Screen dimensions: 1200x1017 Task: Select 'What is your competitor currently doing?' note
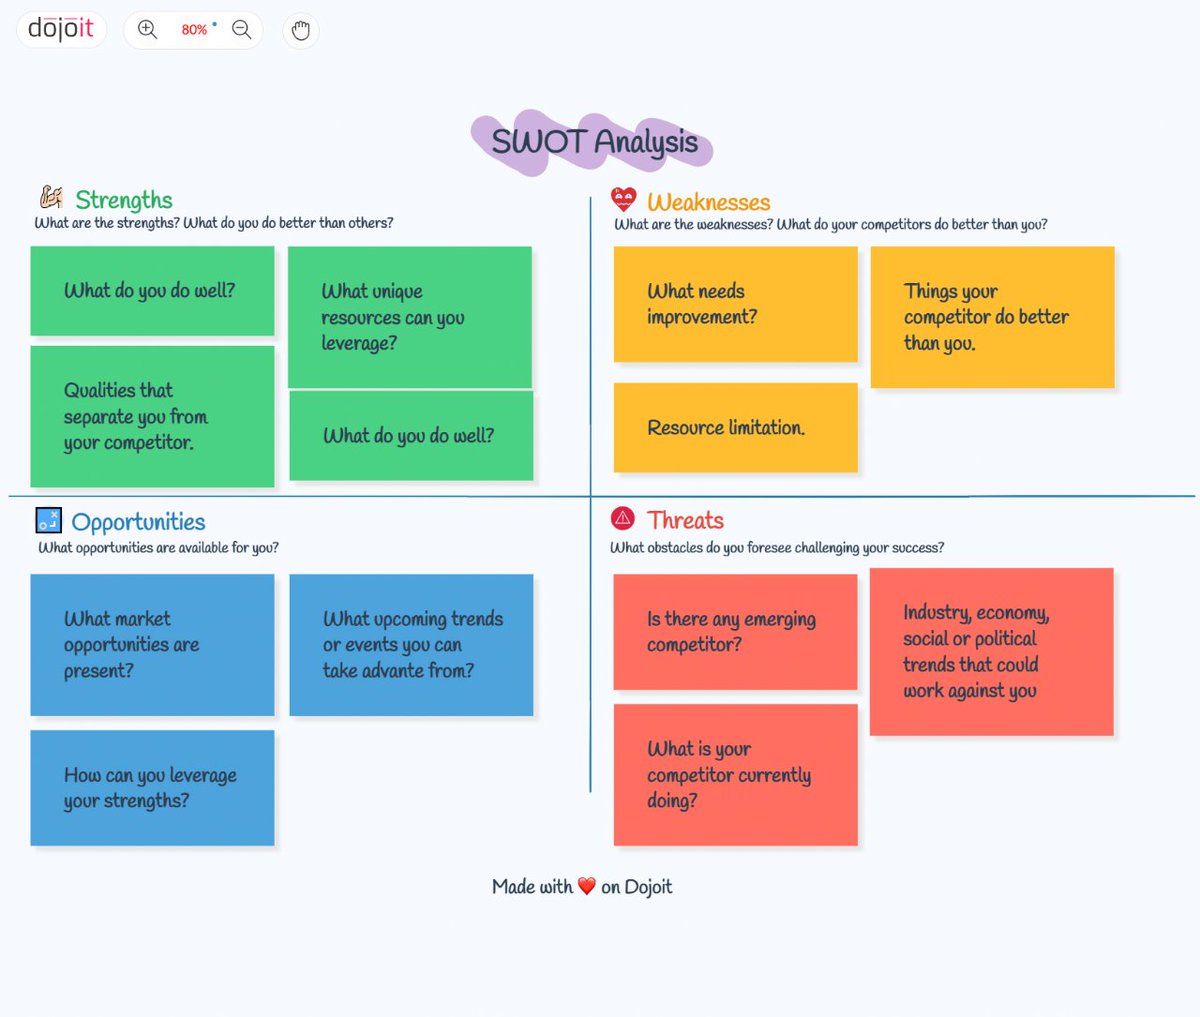point(735,775)
